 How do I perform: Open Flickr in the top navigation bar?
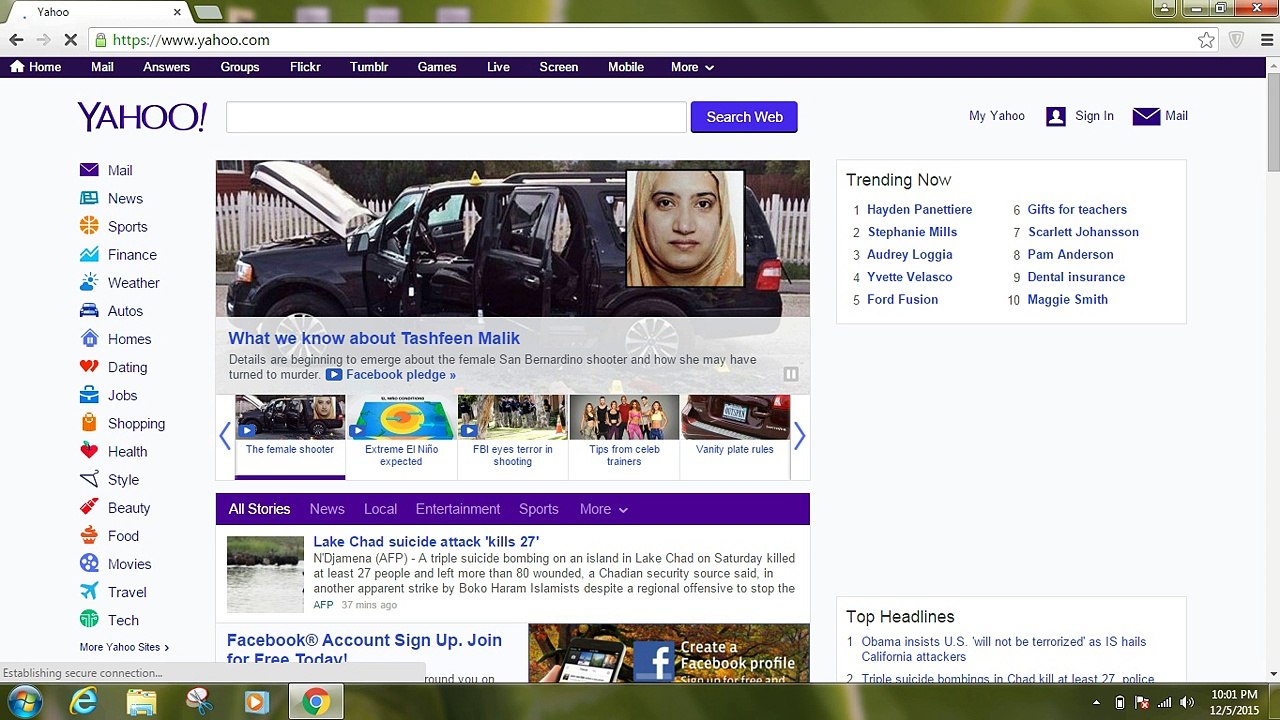click(305, 67)
